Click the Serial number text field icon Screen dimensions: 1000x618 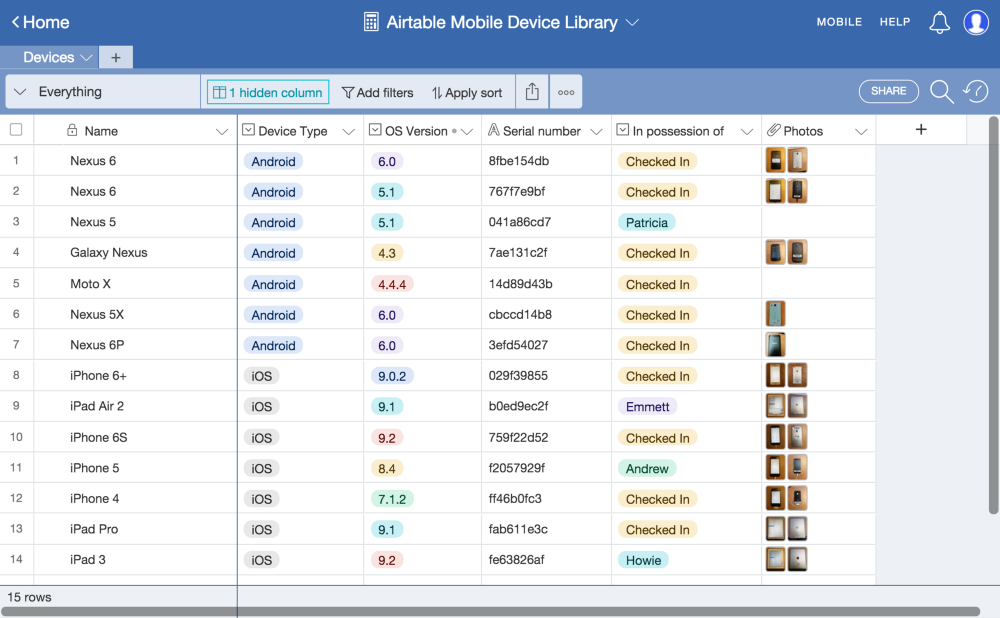(494, 130)
